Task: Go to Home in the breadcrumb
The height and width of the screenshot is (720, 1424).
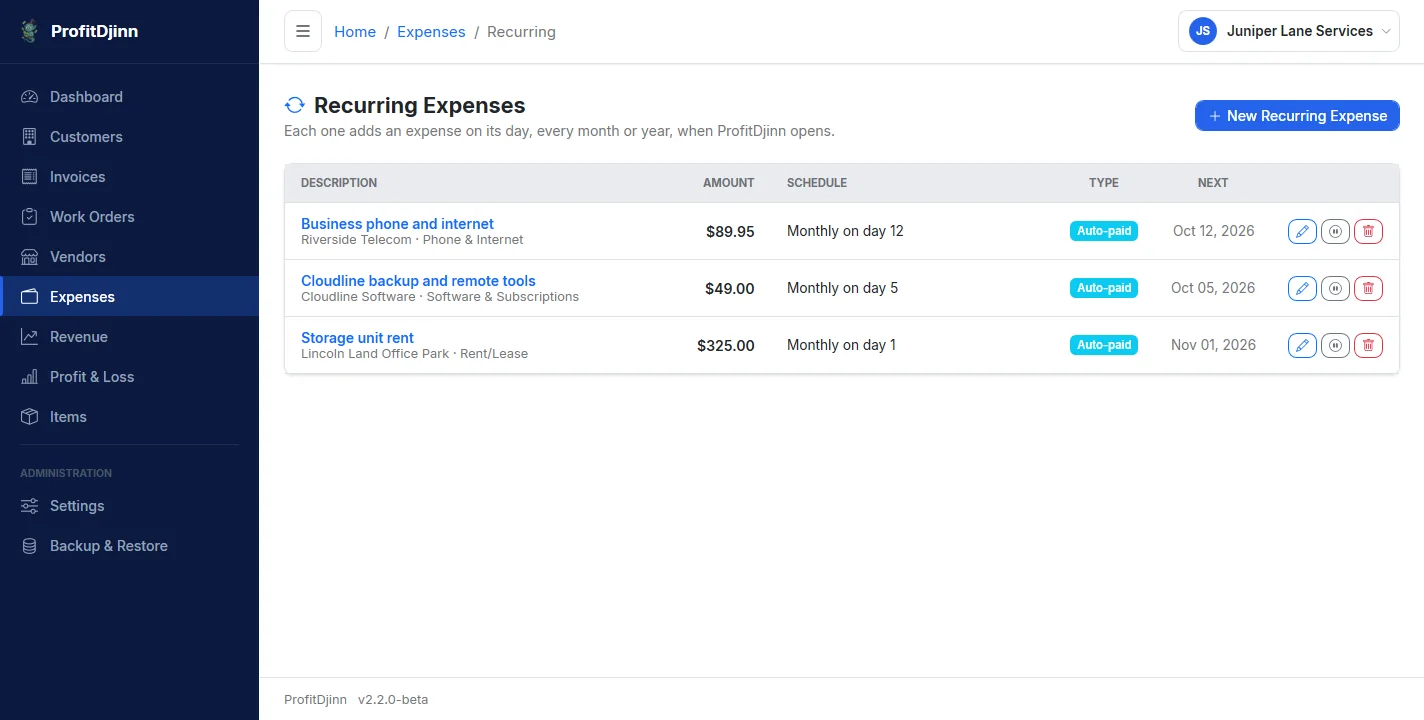Action: coord(355,32)
